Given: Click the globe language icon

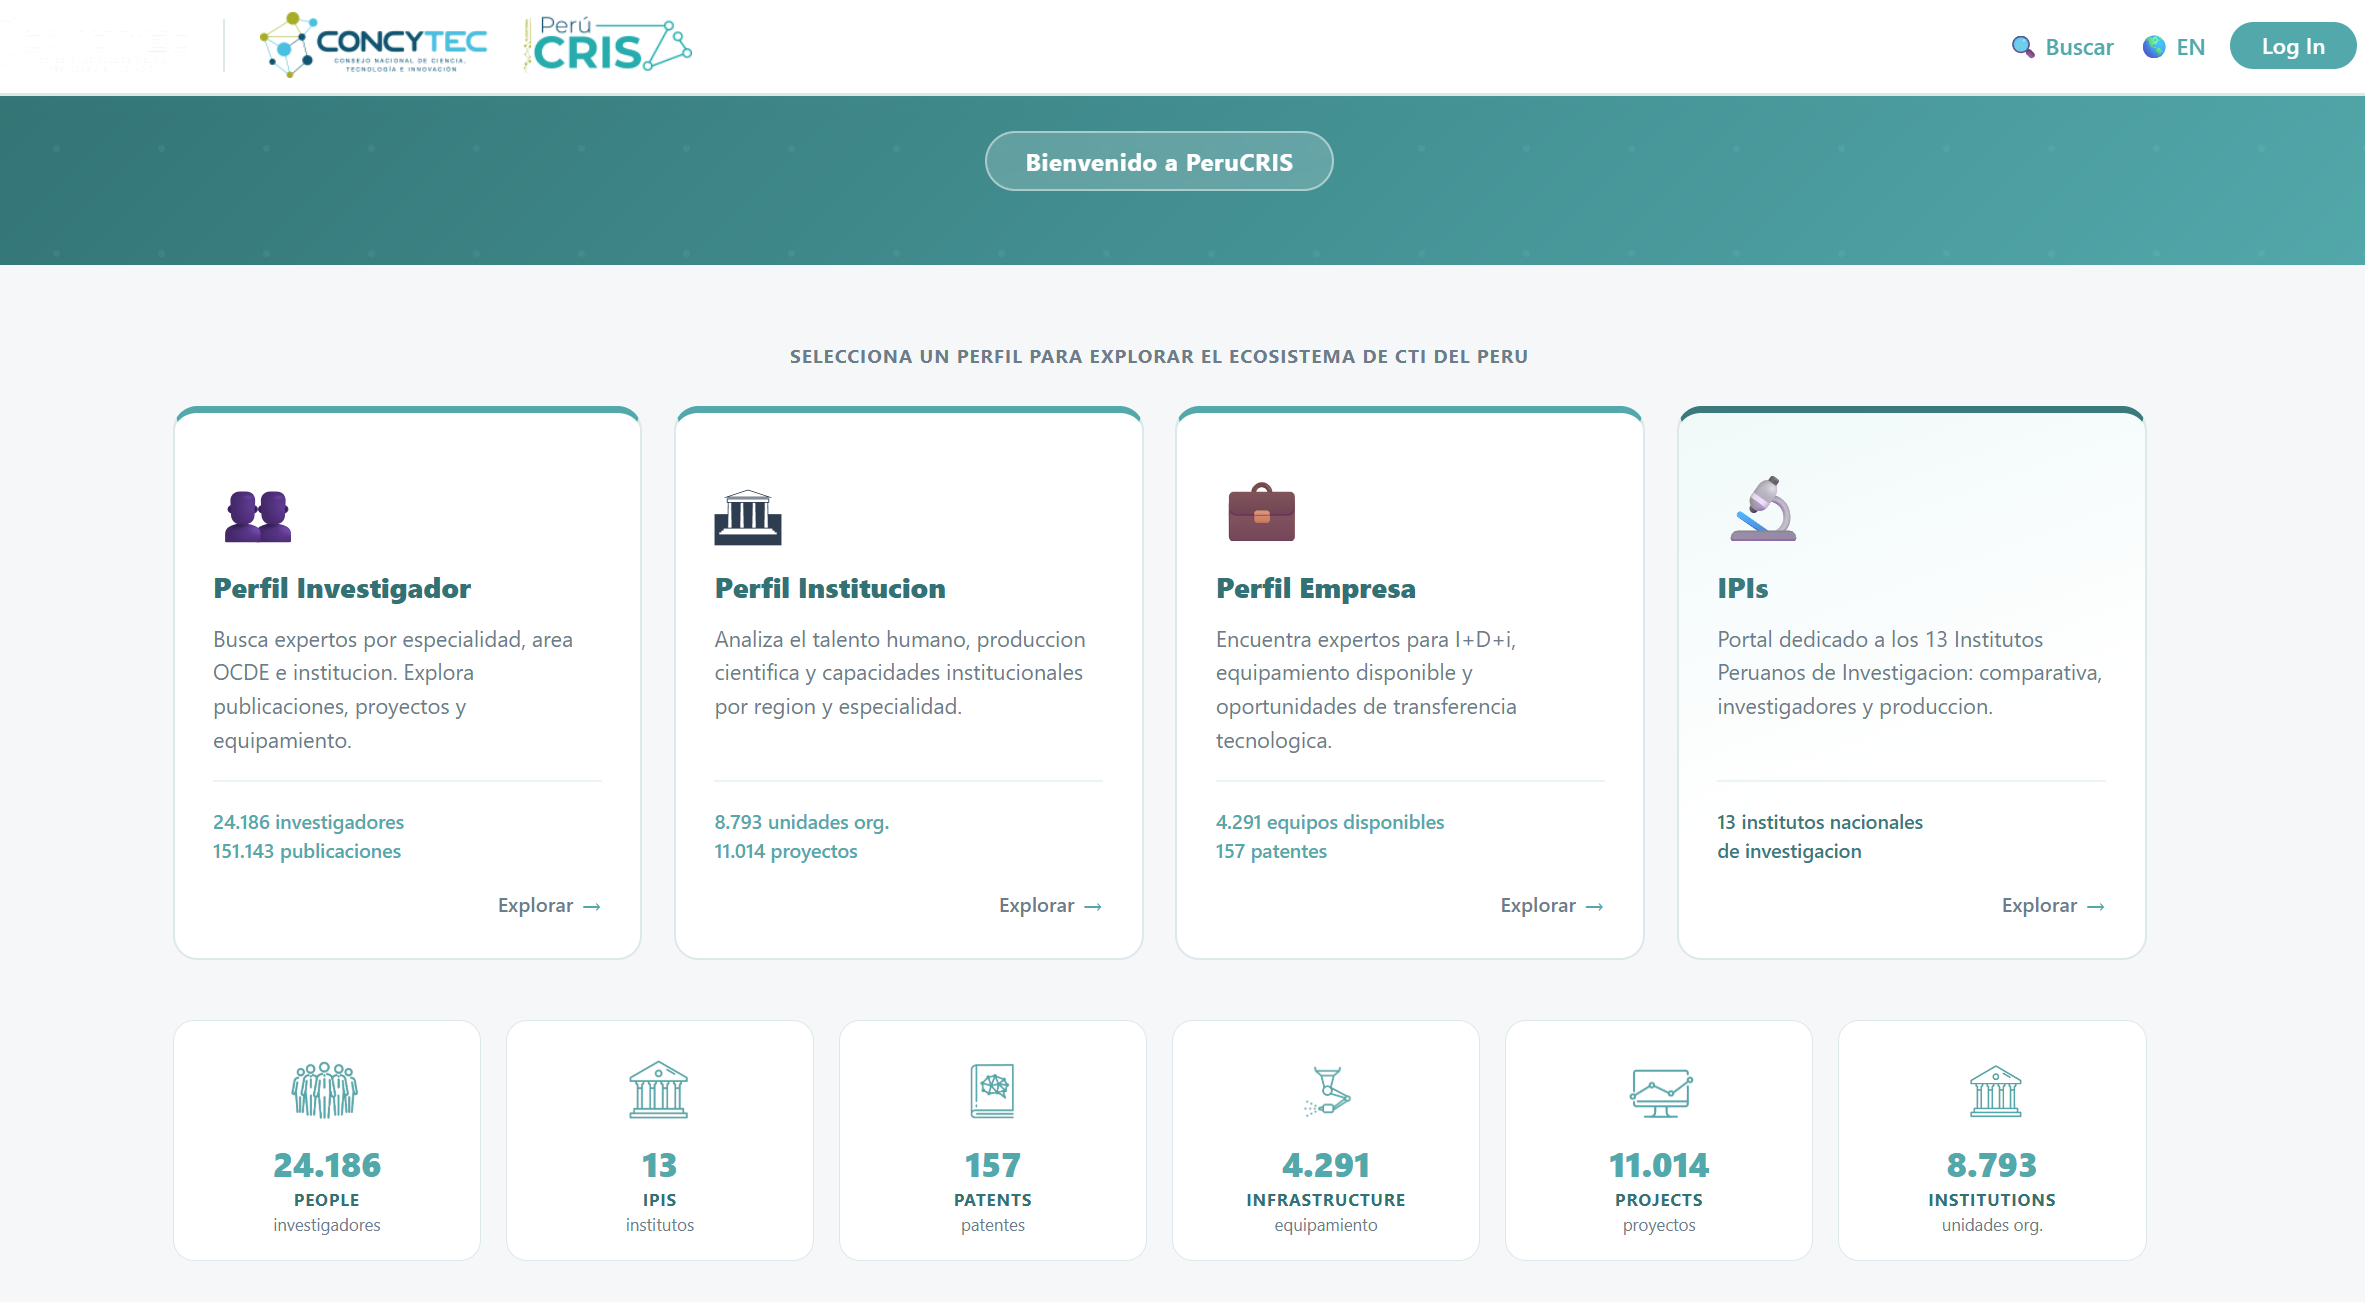Looking at the screenshot, I should click(2154, 47).
